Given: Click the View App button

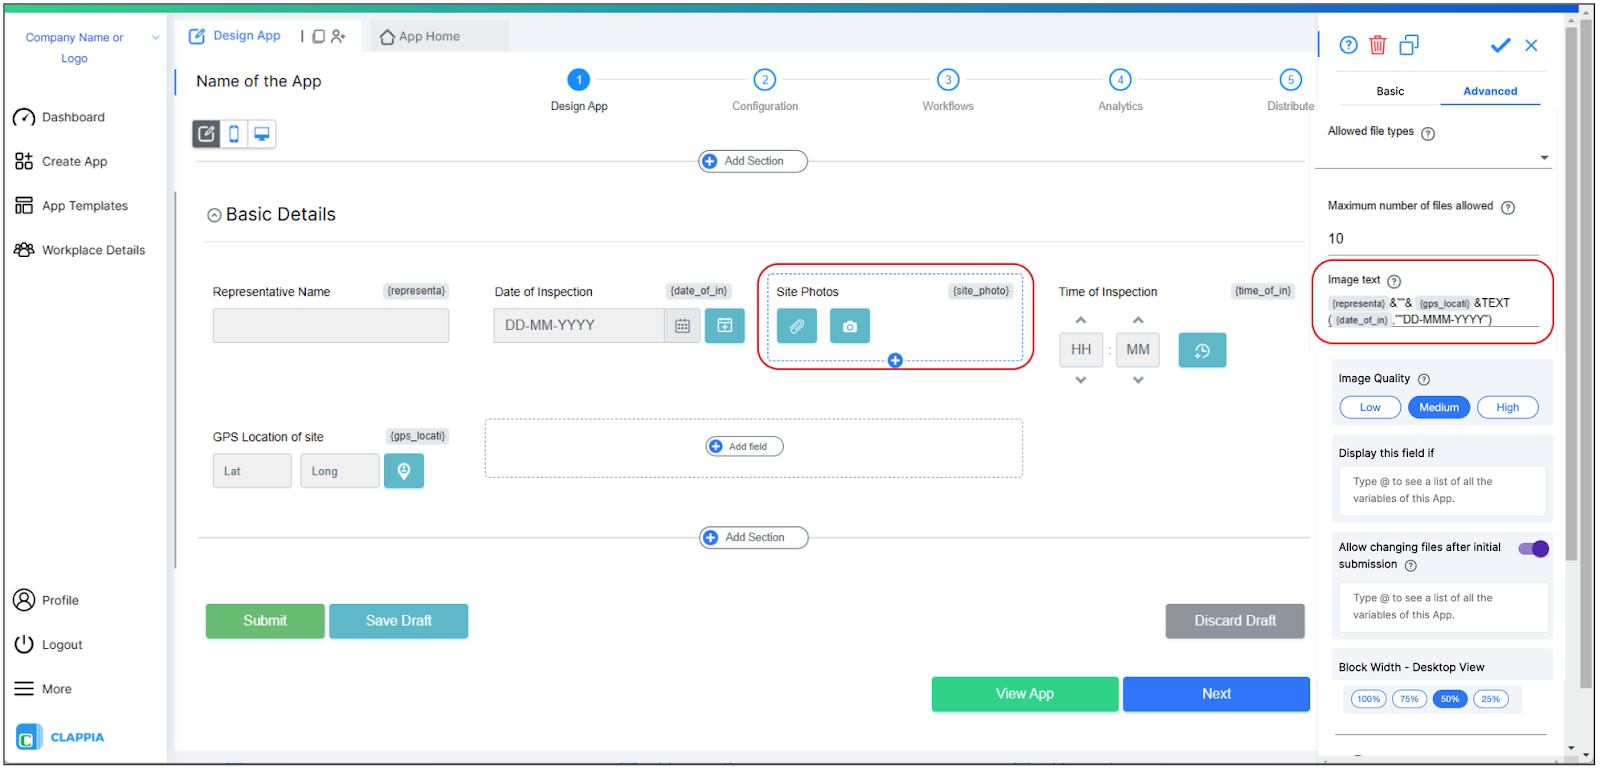Looking at the screenshot, I should click(x=1025, y=694).
